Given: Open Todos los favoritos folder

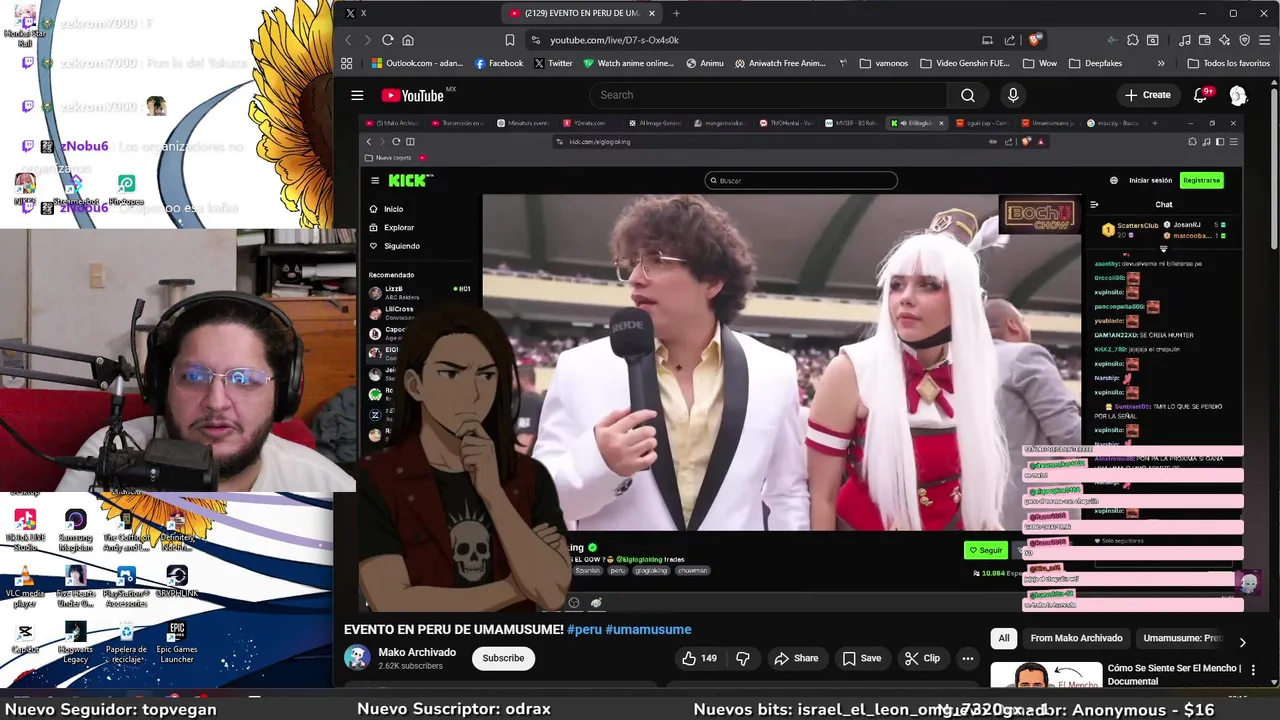Looking at the screenshot, I should click(x=1228, y=63).
